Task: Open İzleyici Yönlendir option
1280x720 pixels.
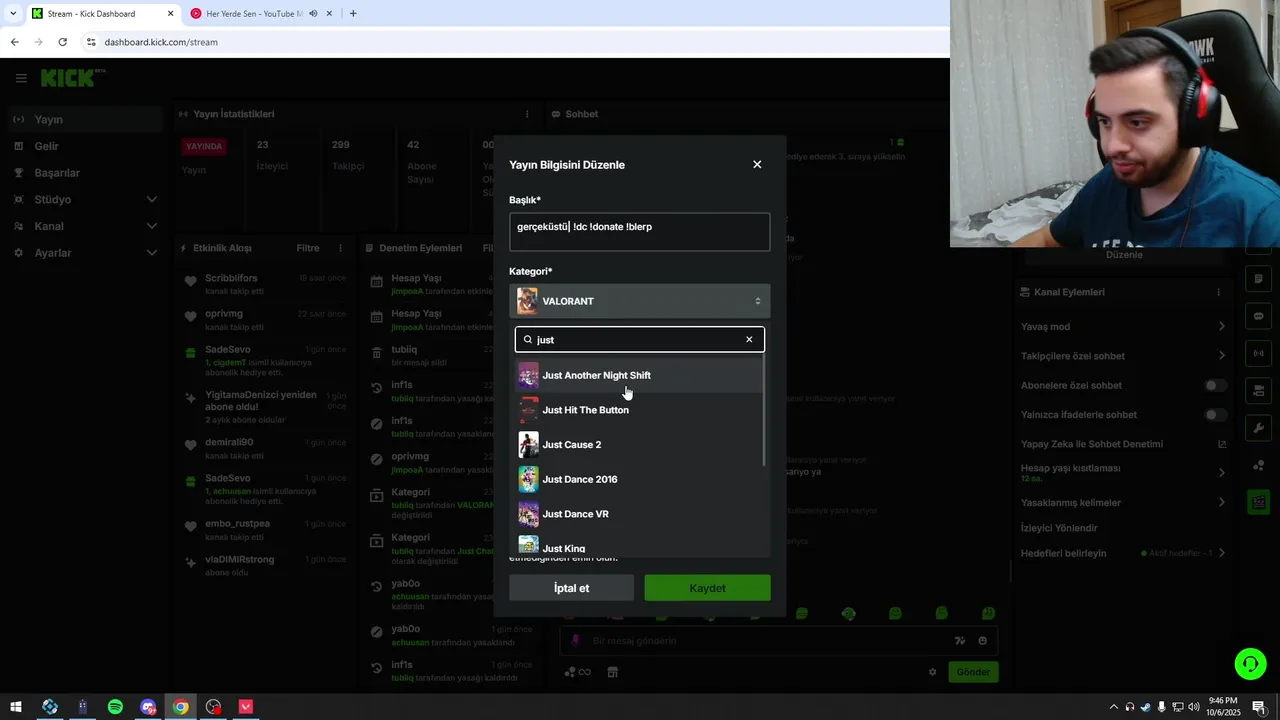Action: pos(1059,528)
